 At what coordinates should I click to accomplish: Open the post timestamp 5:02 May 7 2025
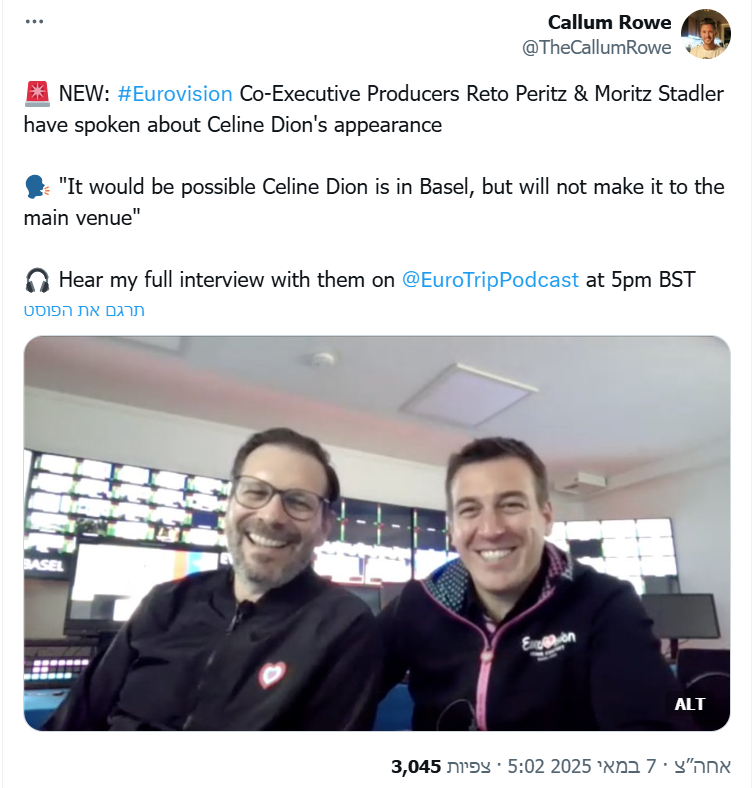point(619,766)
